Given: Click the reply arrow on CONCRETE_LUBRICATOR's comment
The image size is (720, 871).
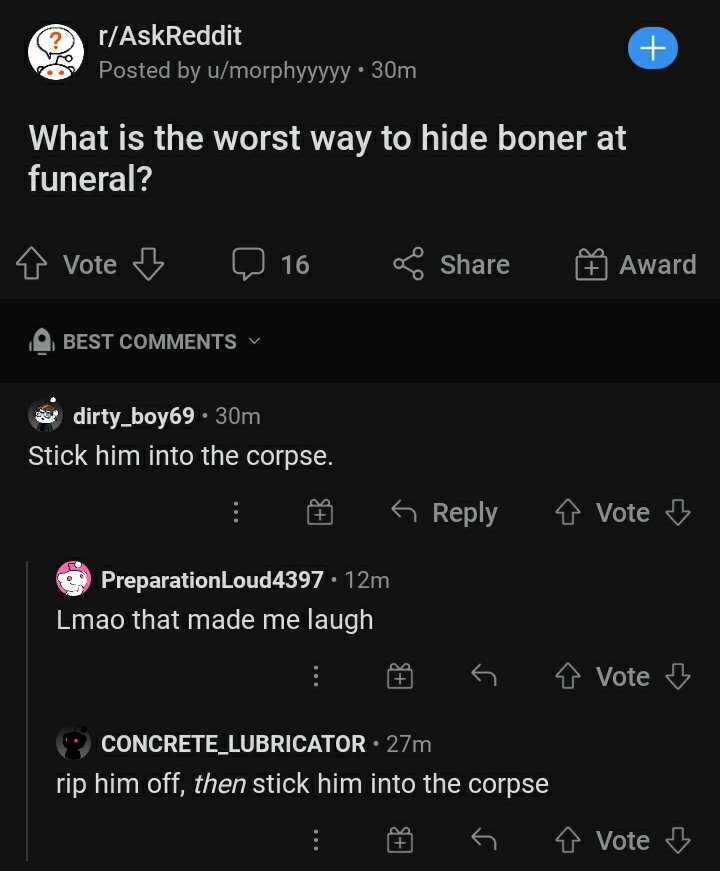Looking at the screenshot, I should point(484,840).
